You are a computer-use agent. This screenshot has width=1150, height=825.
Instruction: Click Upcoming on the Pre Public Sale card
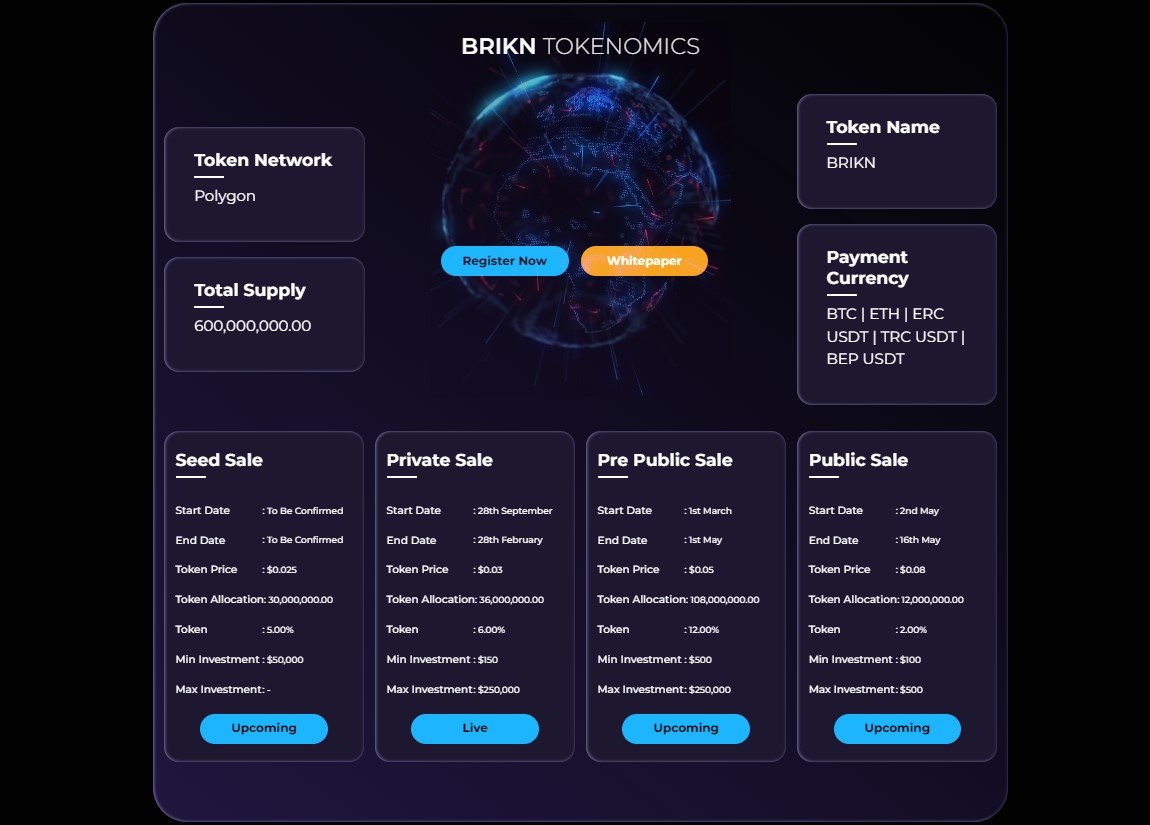[x=685, y=728]
